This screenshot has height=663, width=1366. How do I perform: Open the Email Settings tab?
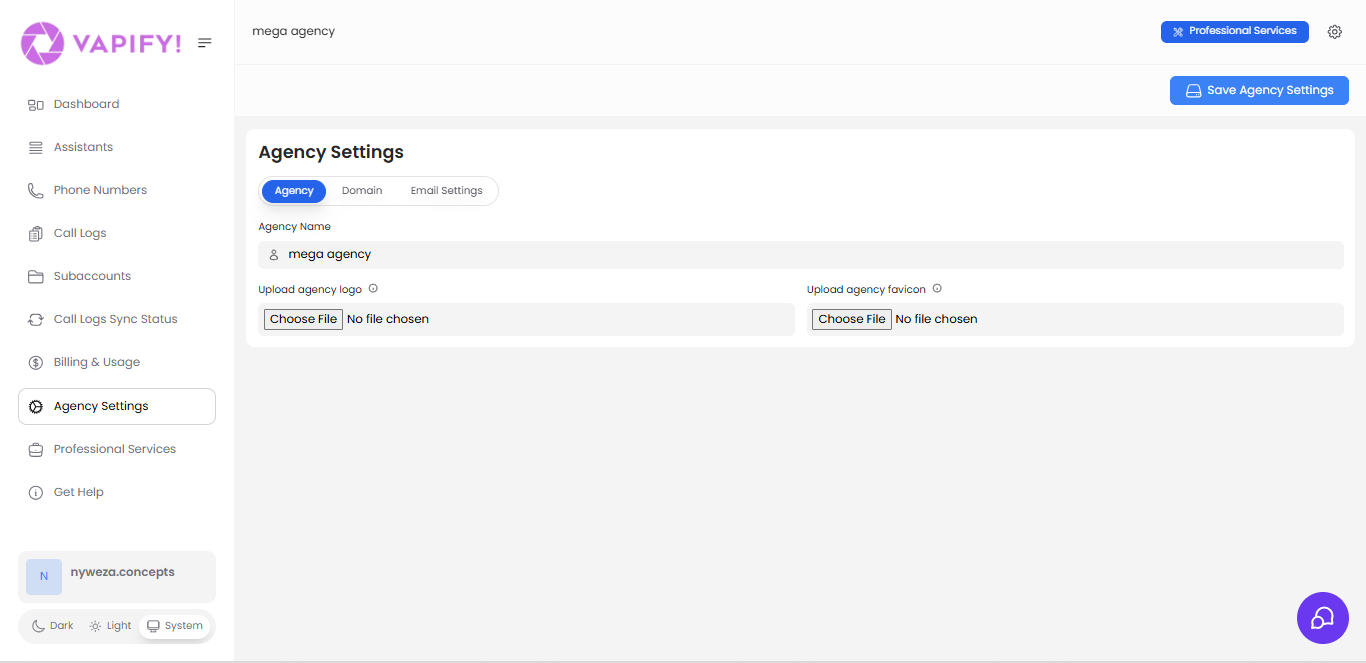[x=446, y=190]
